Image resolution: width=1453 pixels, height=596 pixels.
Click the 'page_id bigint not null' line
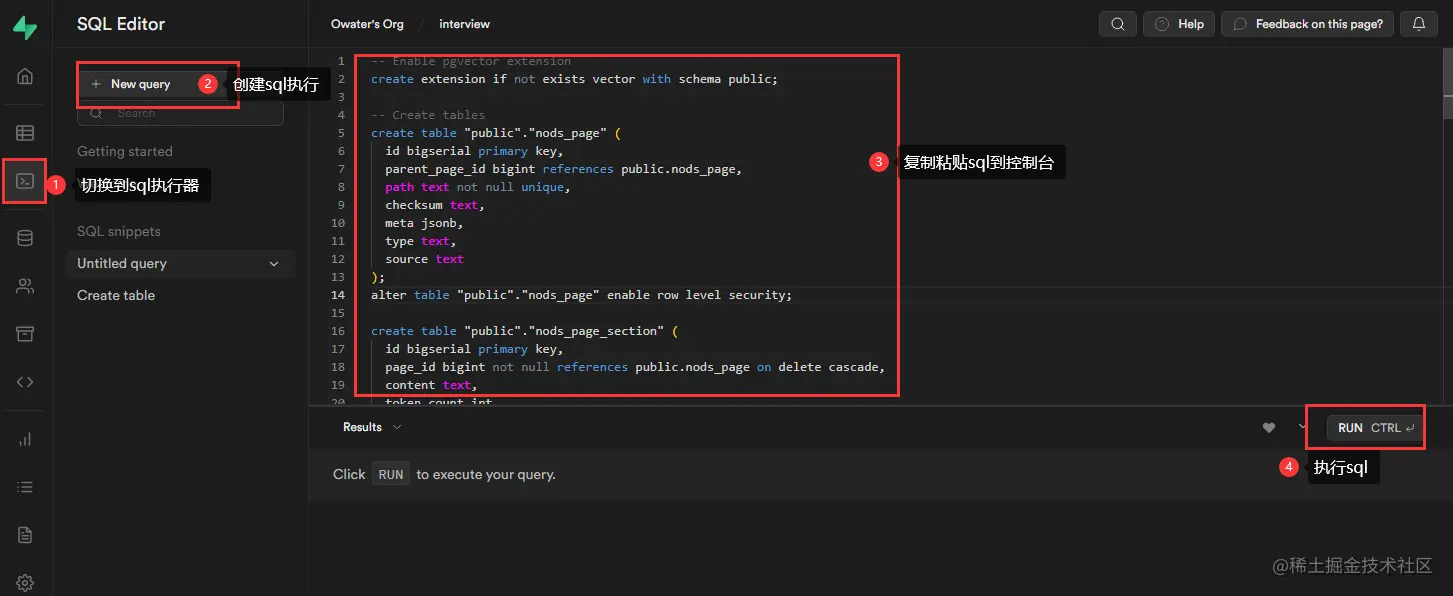[x=635, y=367]
